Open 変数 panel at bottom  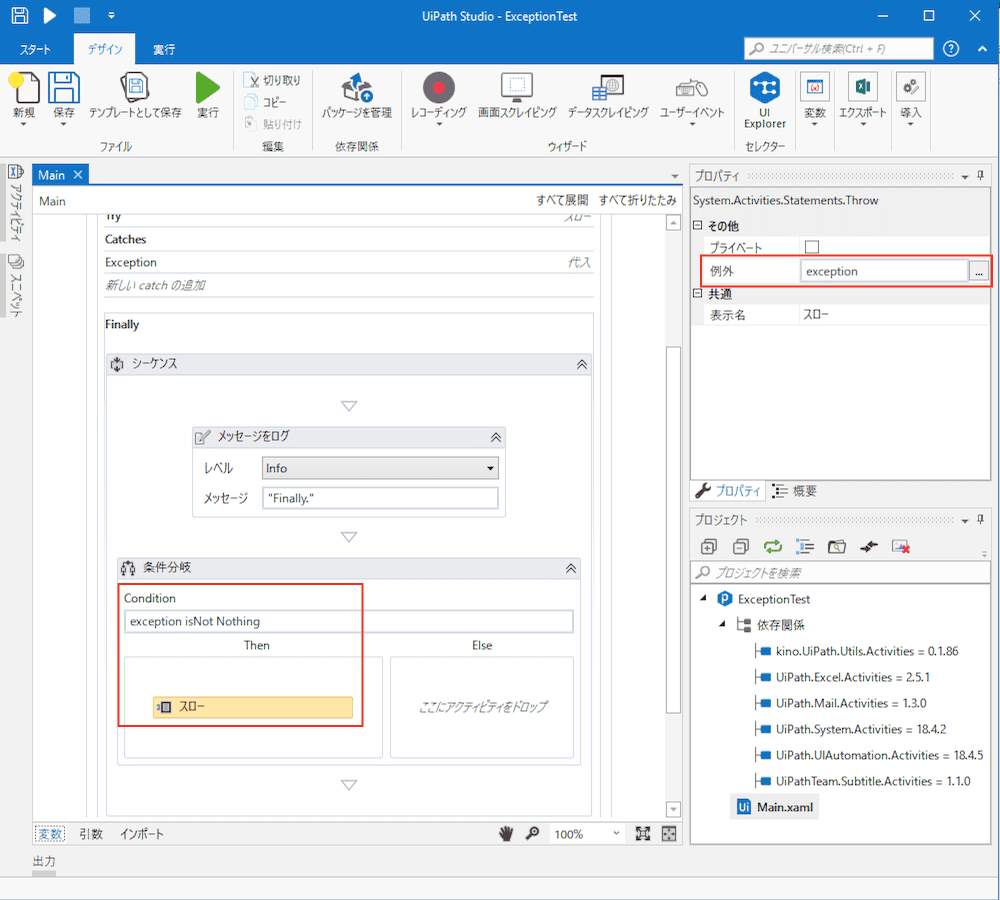pyautogui.click(x=49, y=834)
